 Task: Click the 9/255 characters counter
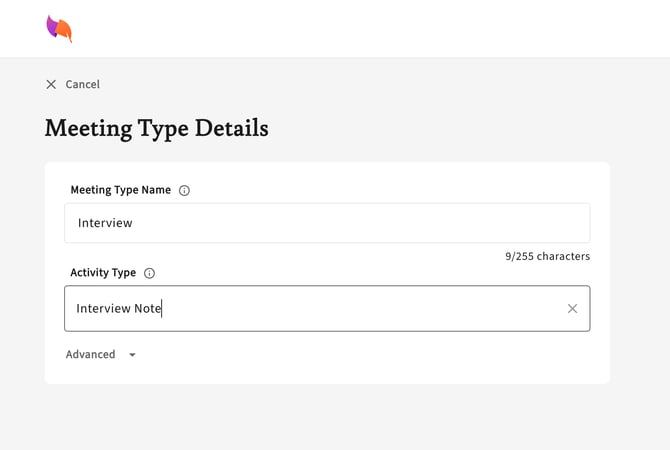[x=547, y=257]
